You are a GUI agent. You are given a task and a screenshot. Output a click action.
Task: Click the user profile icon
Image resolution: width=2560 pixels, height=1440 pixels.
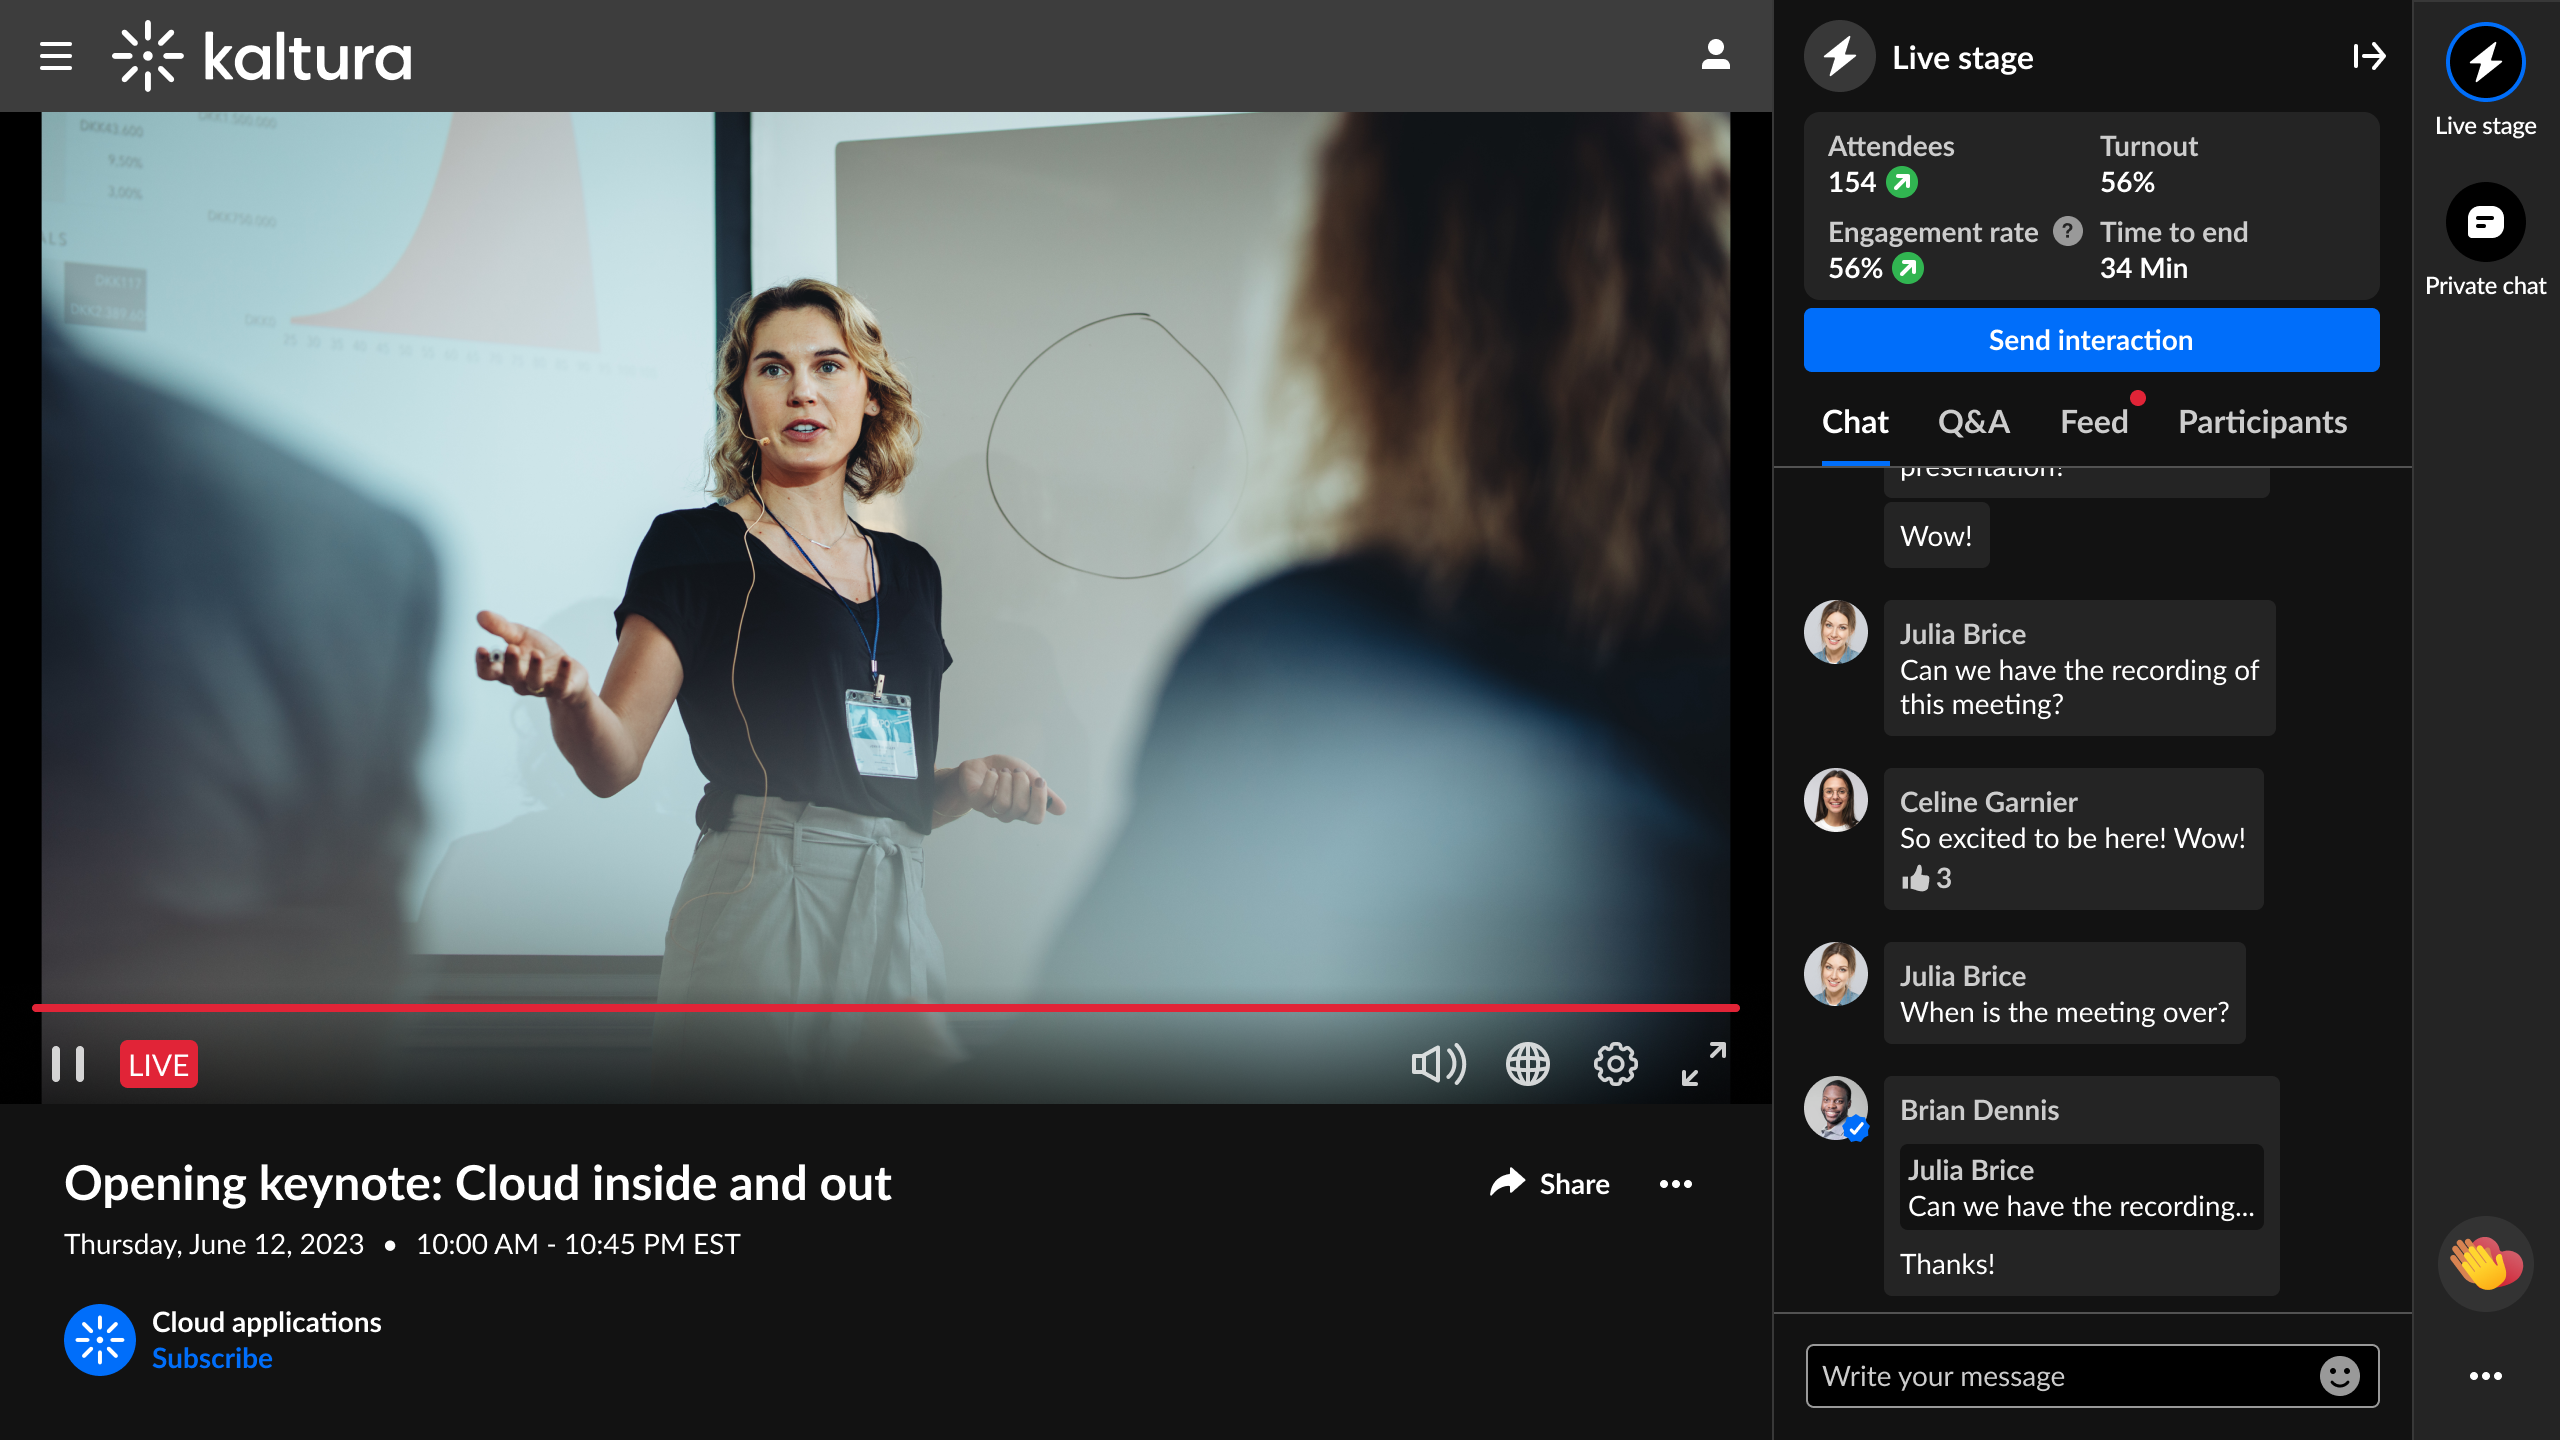[1715, 55]
